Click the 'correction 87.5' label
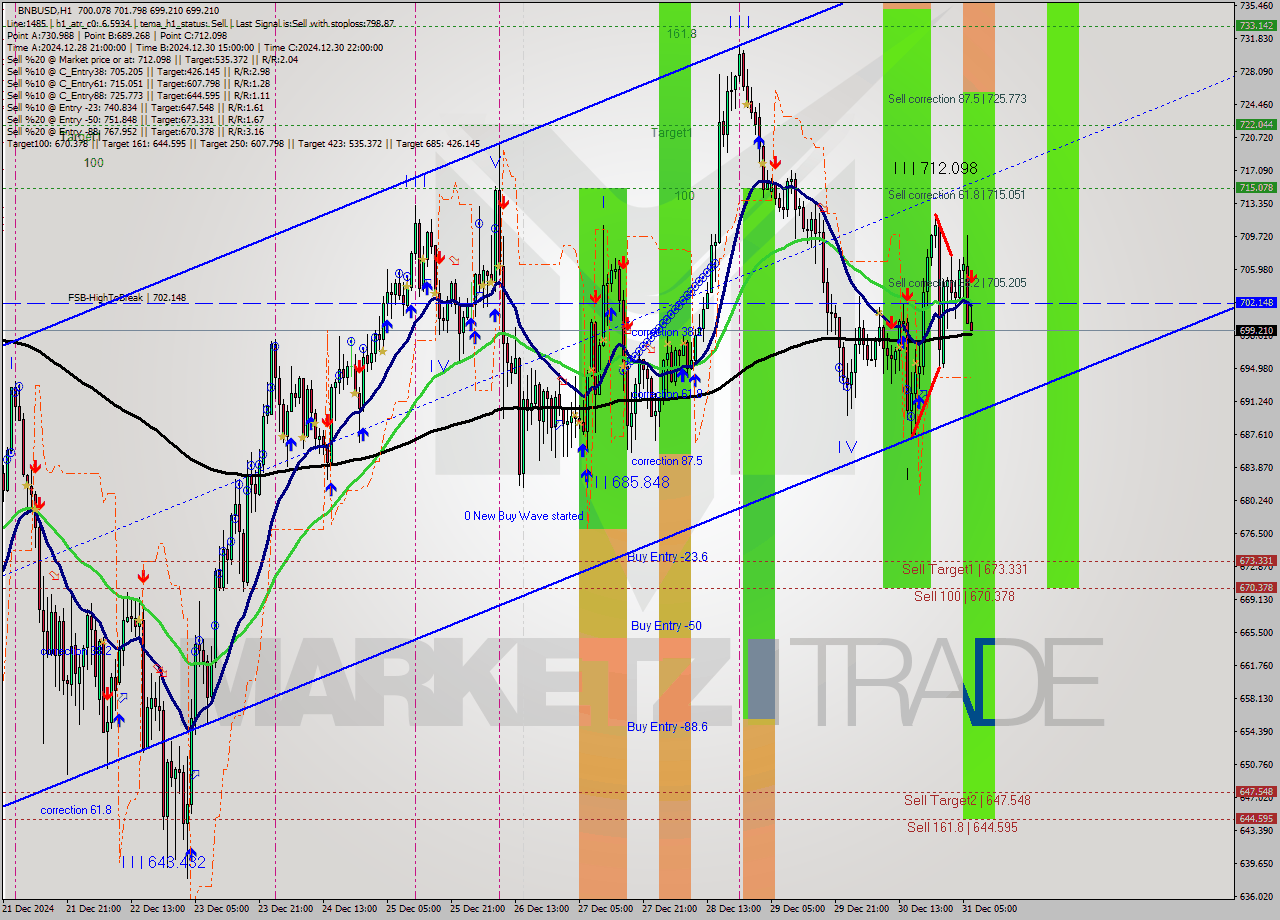Viewport: 1280px width, 920px height. 667,461
